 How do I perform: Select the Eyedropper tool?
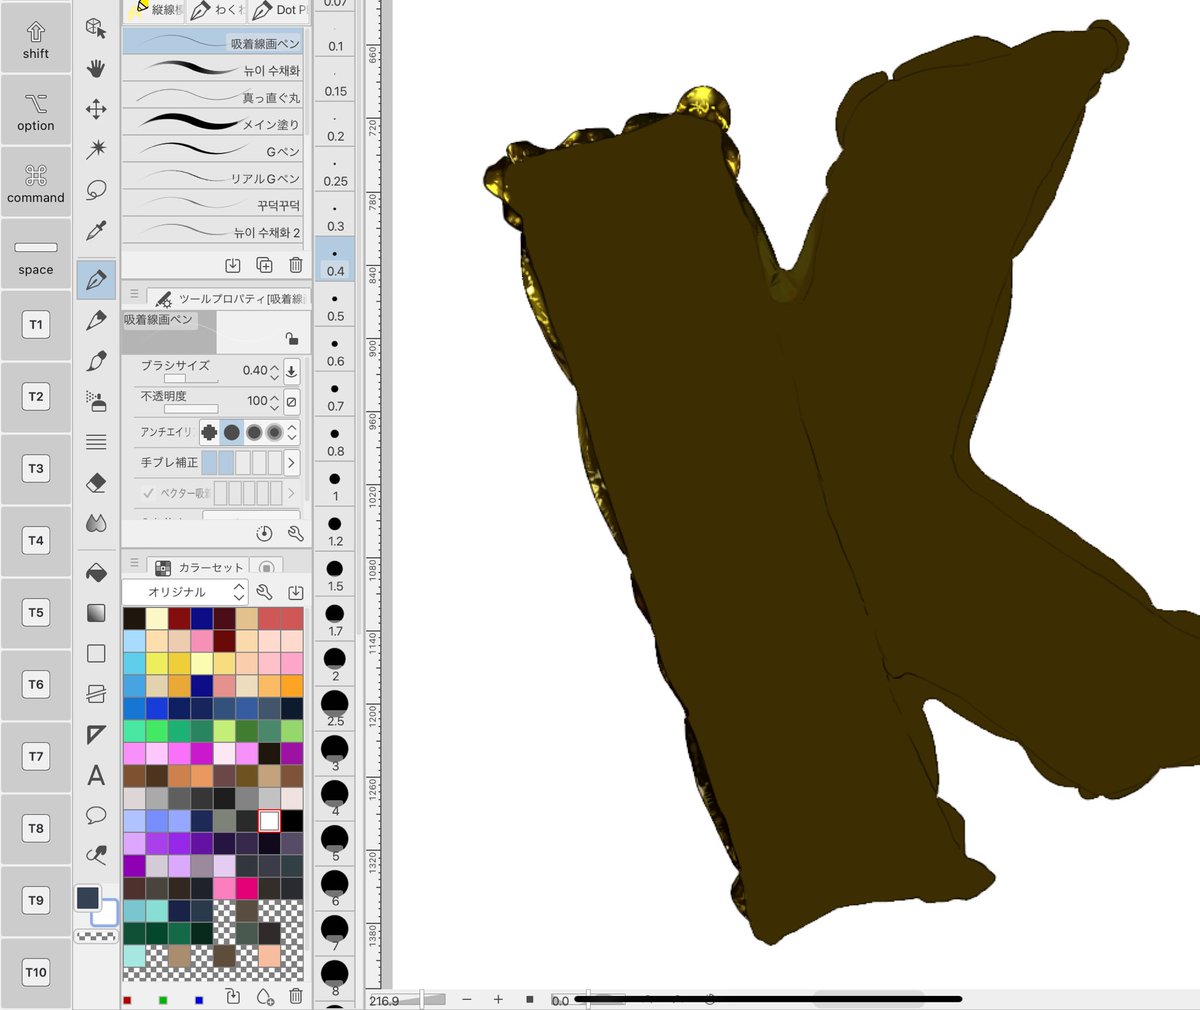96,231
